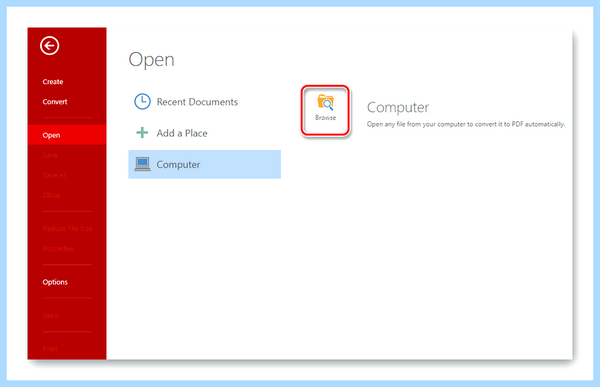Choose the Add a Place label

182,133
